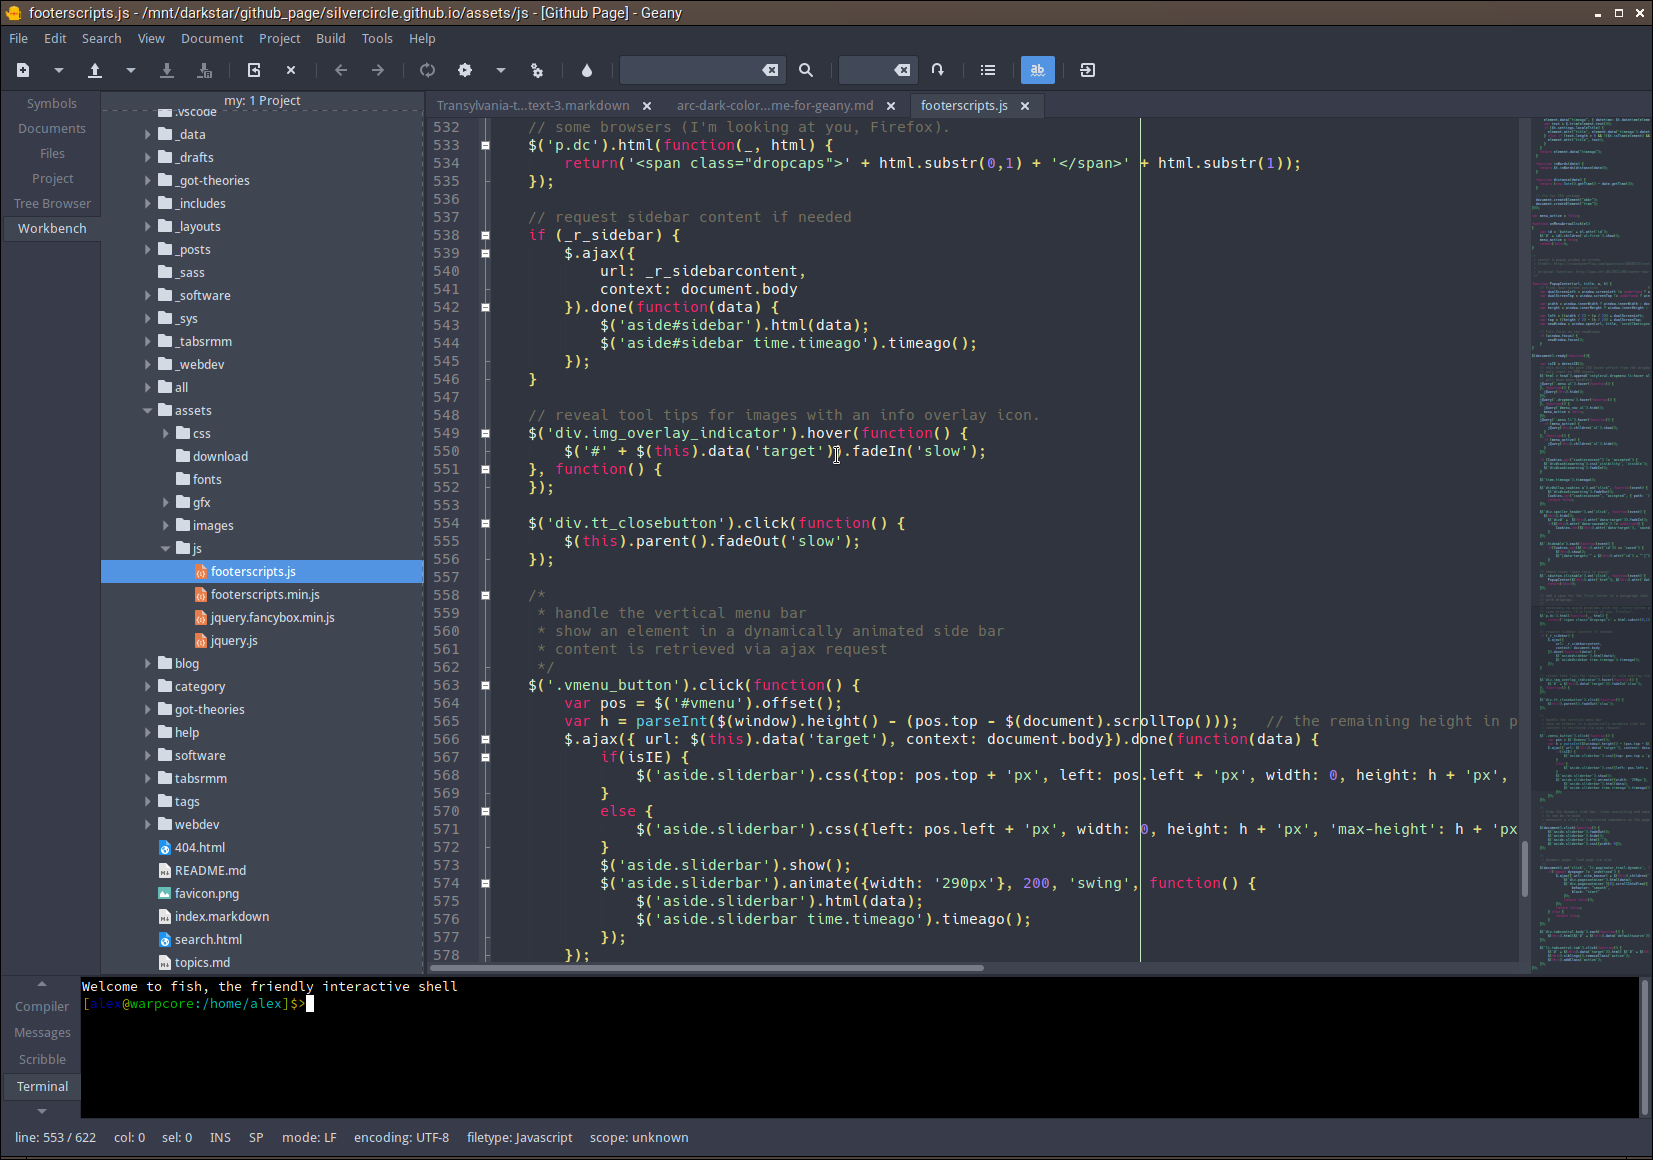
Task: Select footerscripts.min.js in the tree
Action: 265,594
